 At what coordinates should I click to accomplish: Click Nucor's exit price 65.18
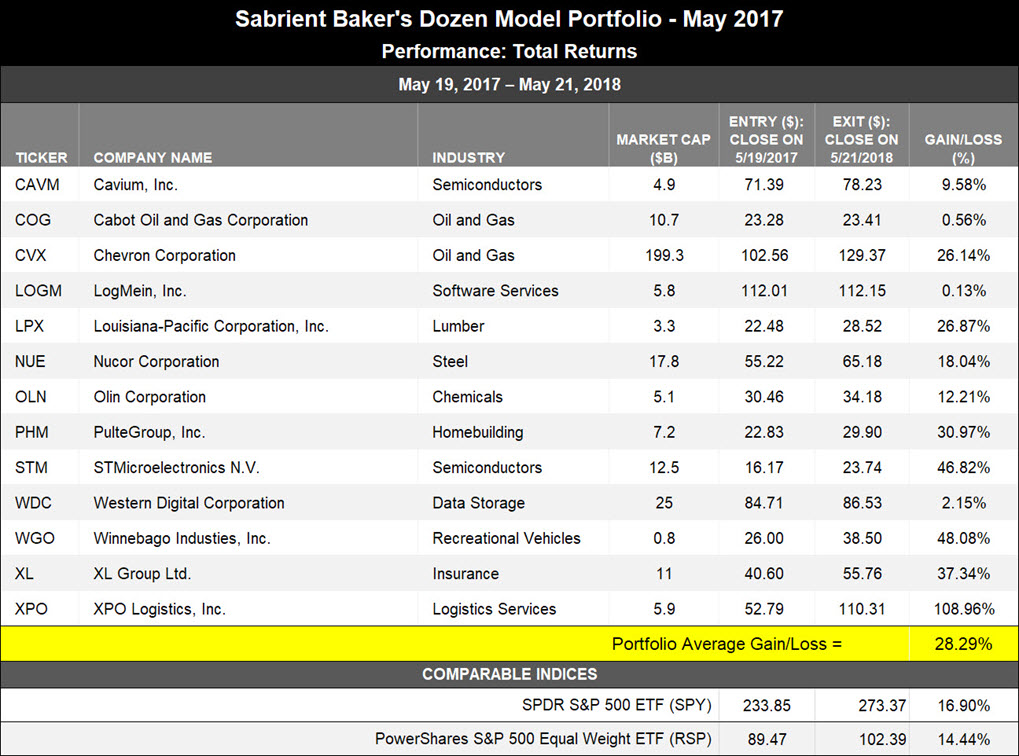[x=862, y=361]
